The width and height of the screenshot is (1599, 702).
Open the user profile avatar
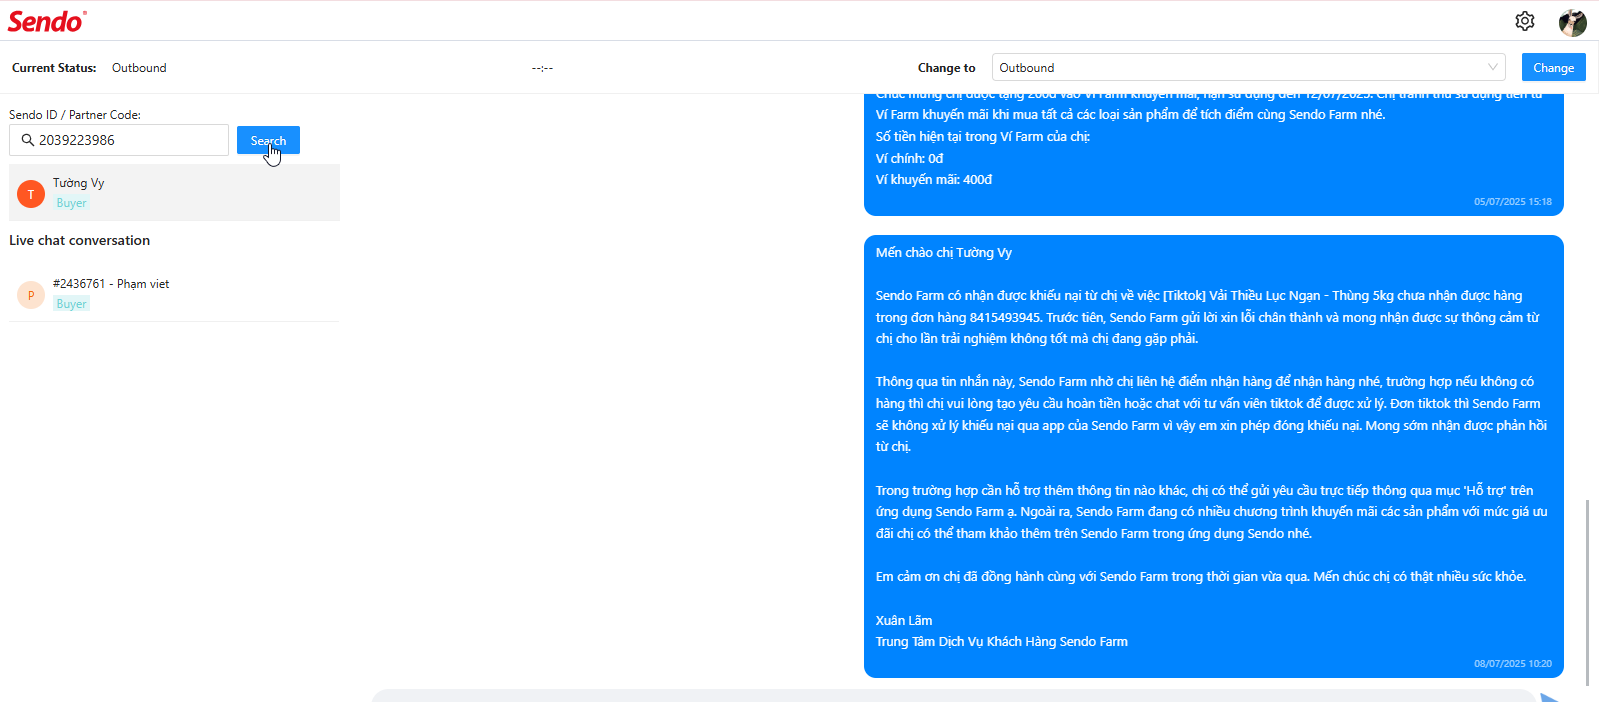1572,22
